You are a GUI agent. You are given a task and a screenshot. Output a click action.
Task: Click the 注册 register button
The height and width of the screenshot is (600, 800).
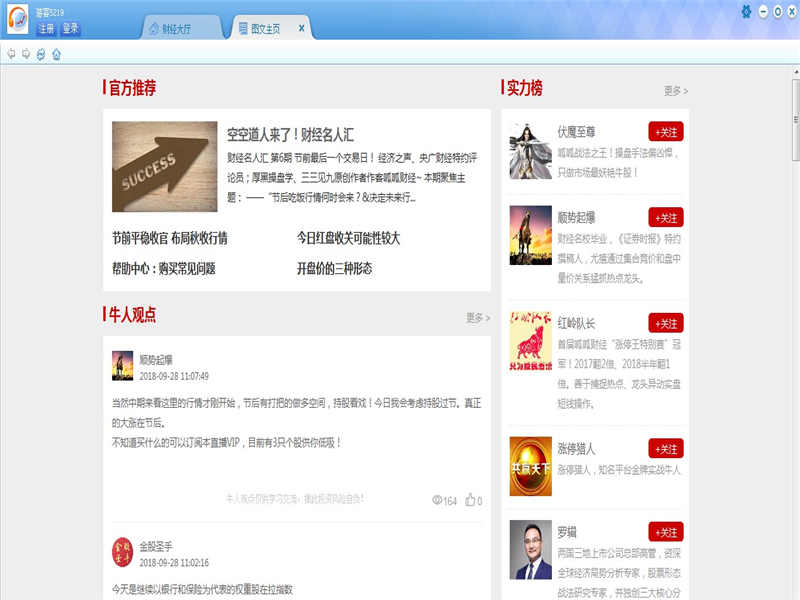tap(46, 29)
